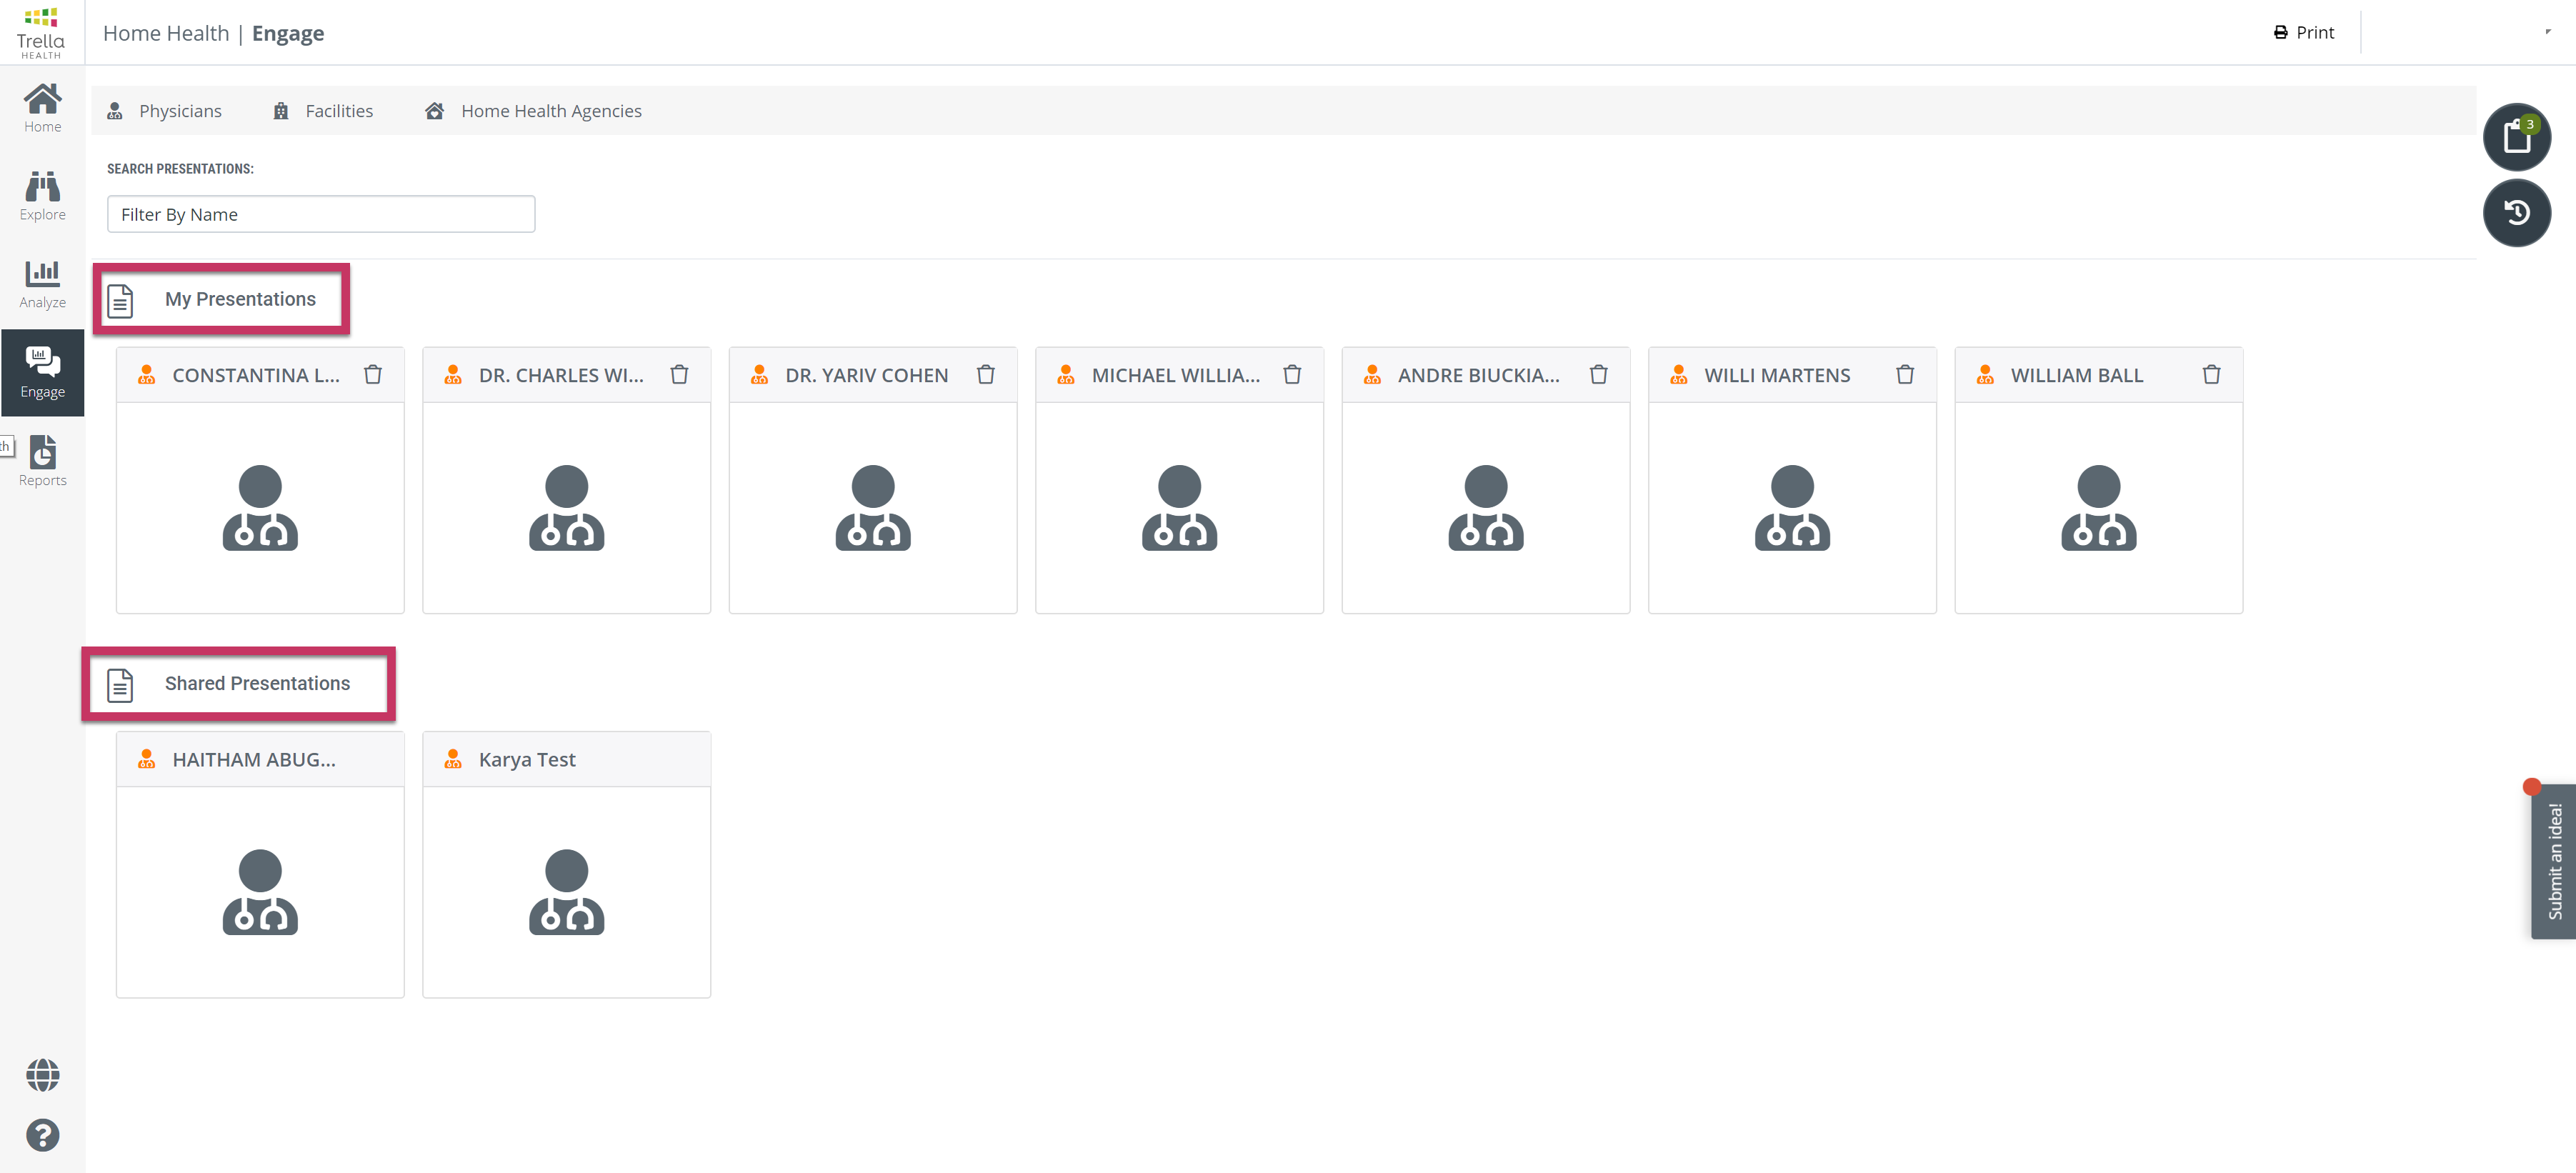
Task: Open CONSTANTINA L... presentation thumbnail
Action: click(x=260, y=508)
